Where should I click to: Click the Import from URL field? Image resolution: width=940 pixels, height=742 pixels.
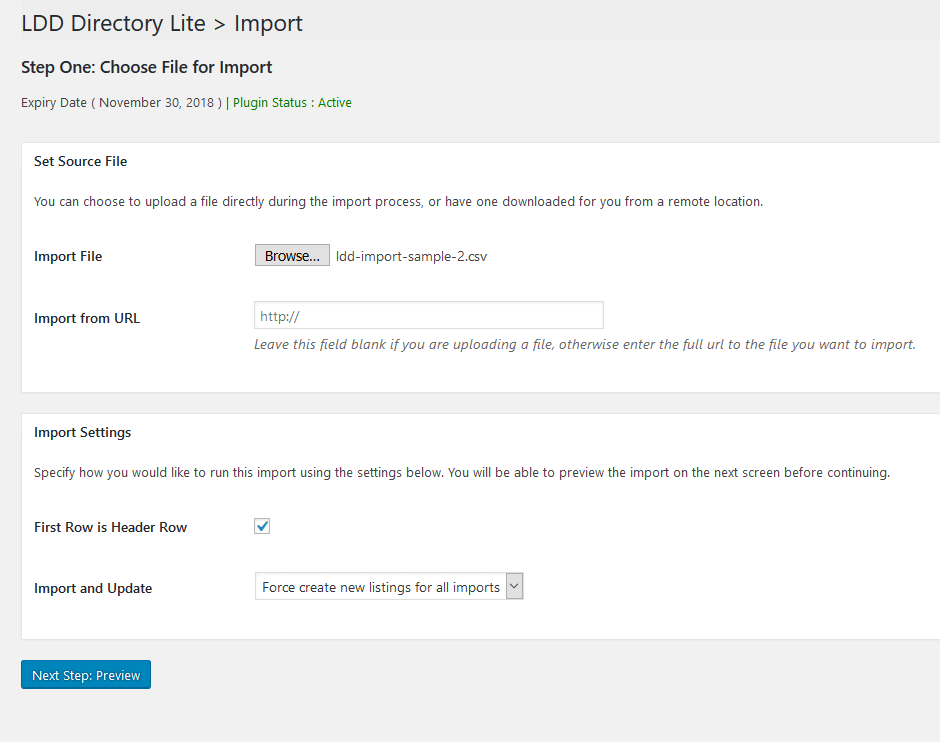click(x=429, y=315)
